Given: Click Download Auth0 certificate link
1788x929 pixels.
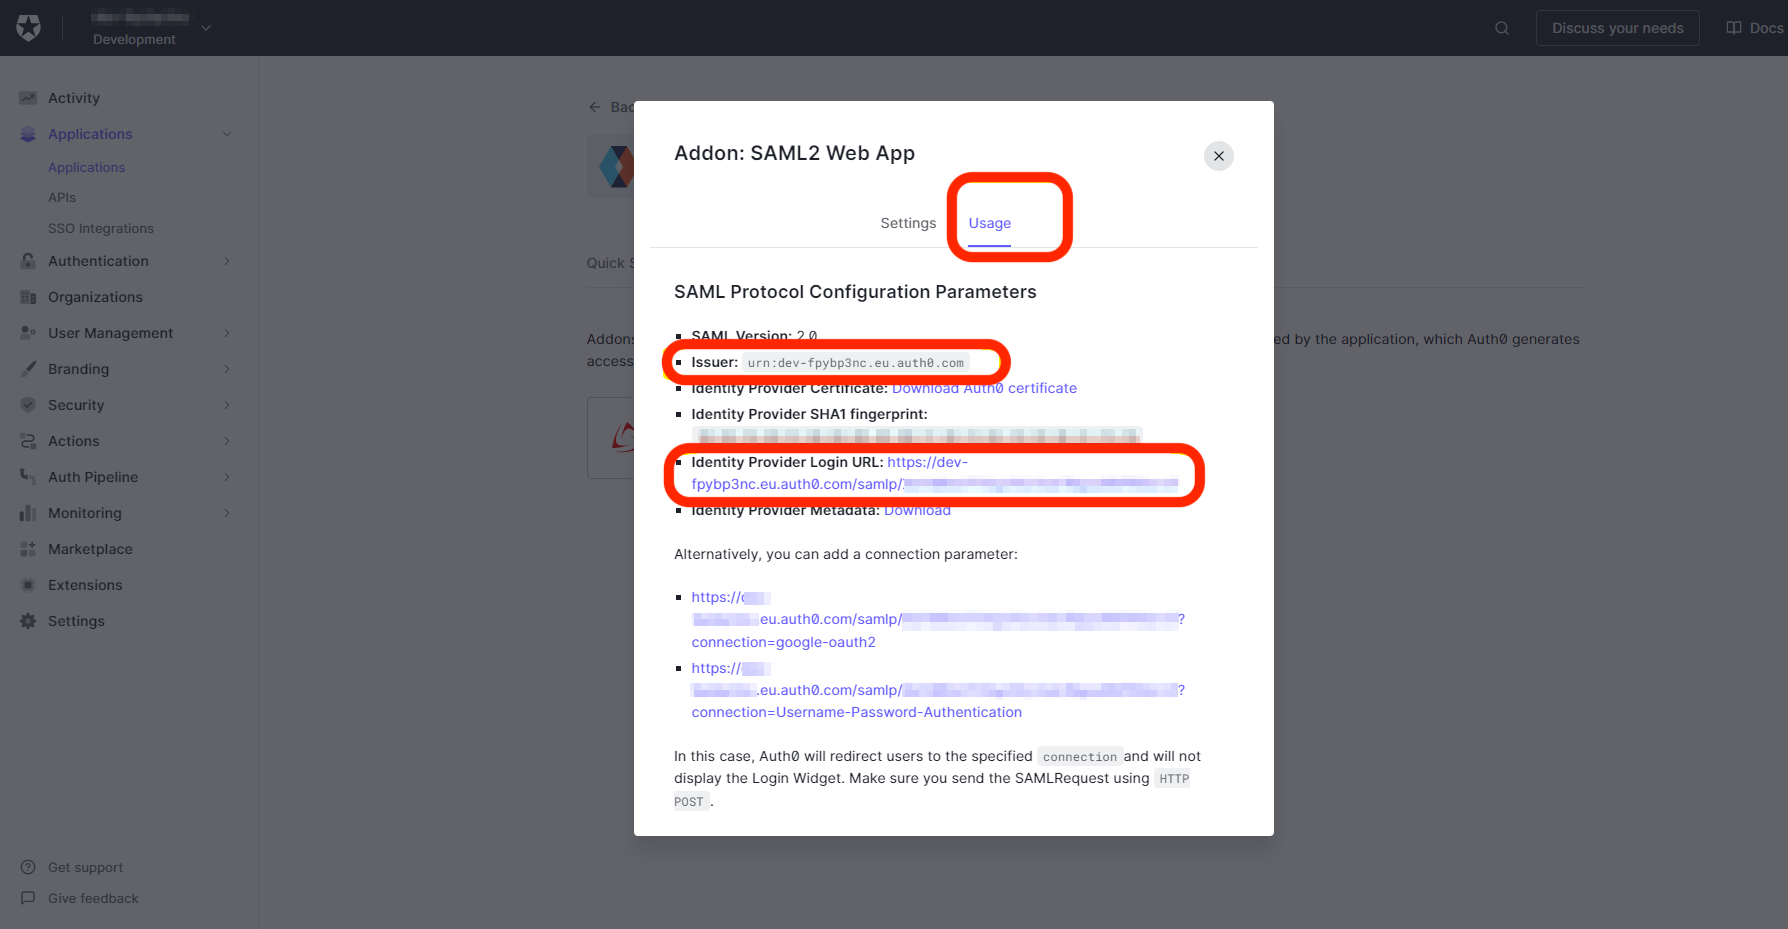Looking at the screenshot, I should point(984,388).
